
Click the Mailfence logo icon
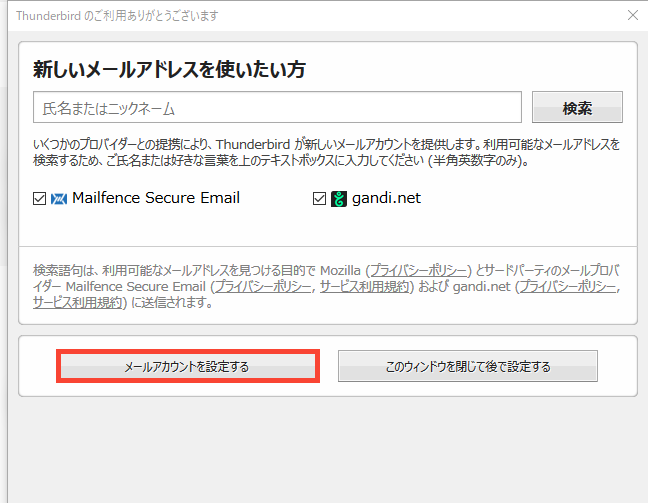(59, 199)
